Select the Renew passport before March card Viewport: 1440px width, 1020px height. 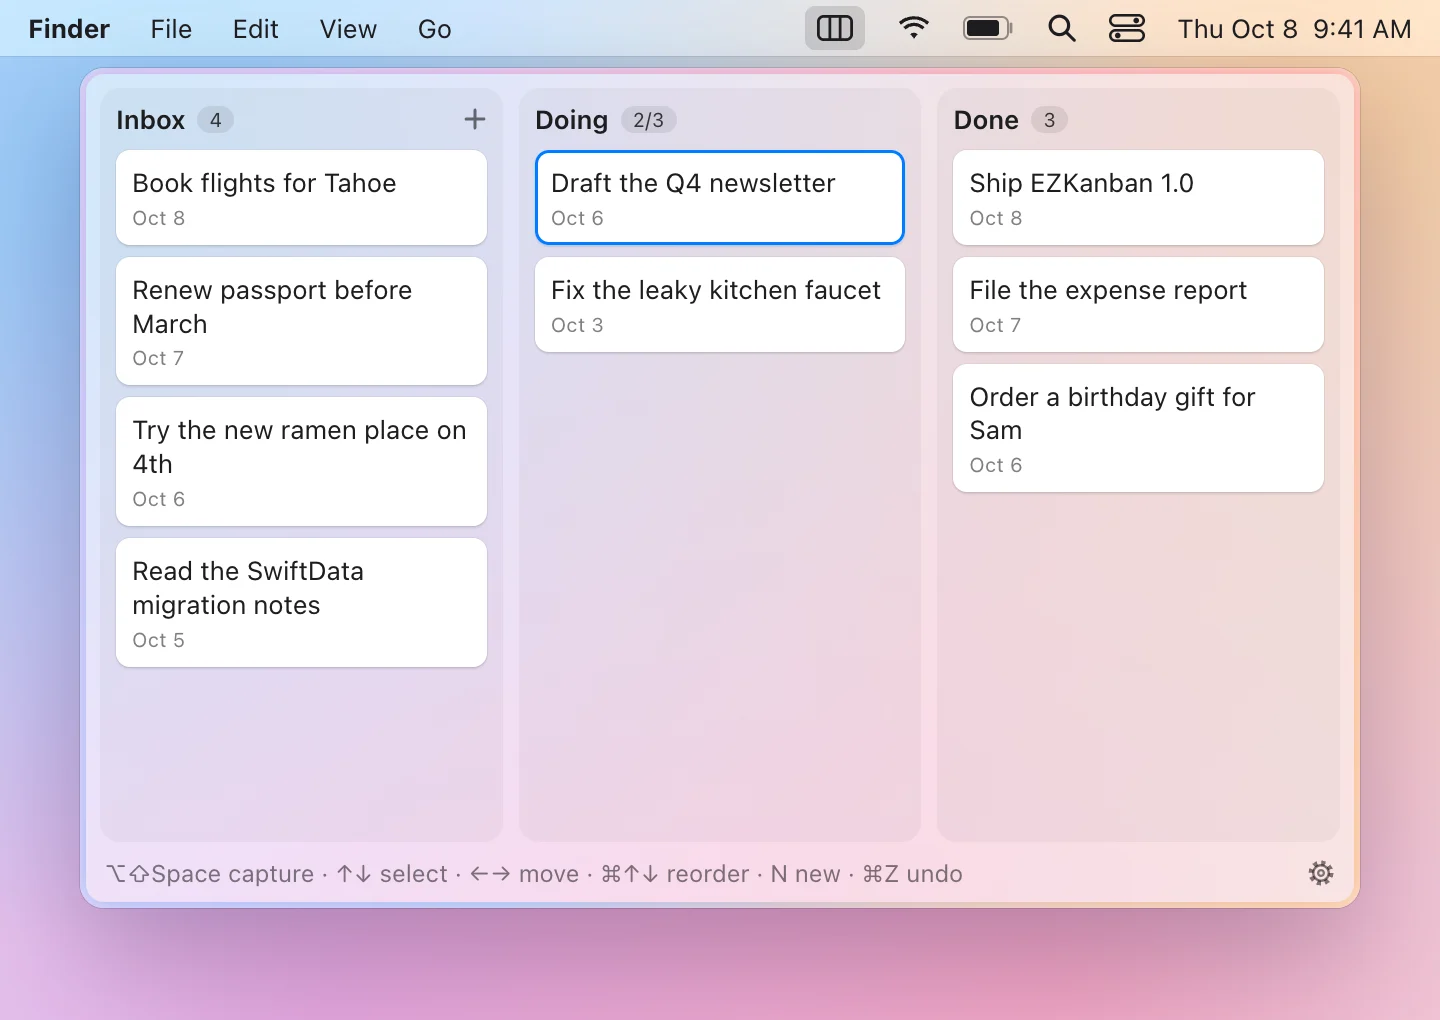[x=301, y=321]
